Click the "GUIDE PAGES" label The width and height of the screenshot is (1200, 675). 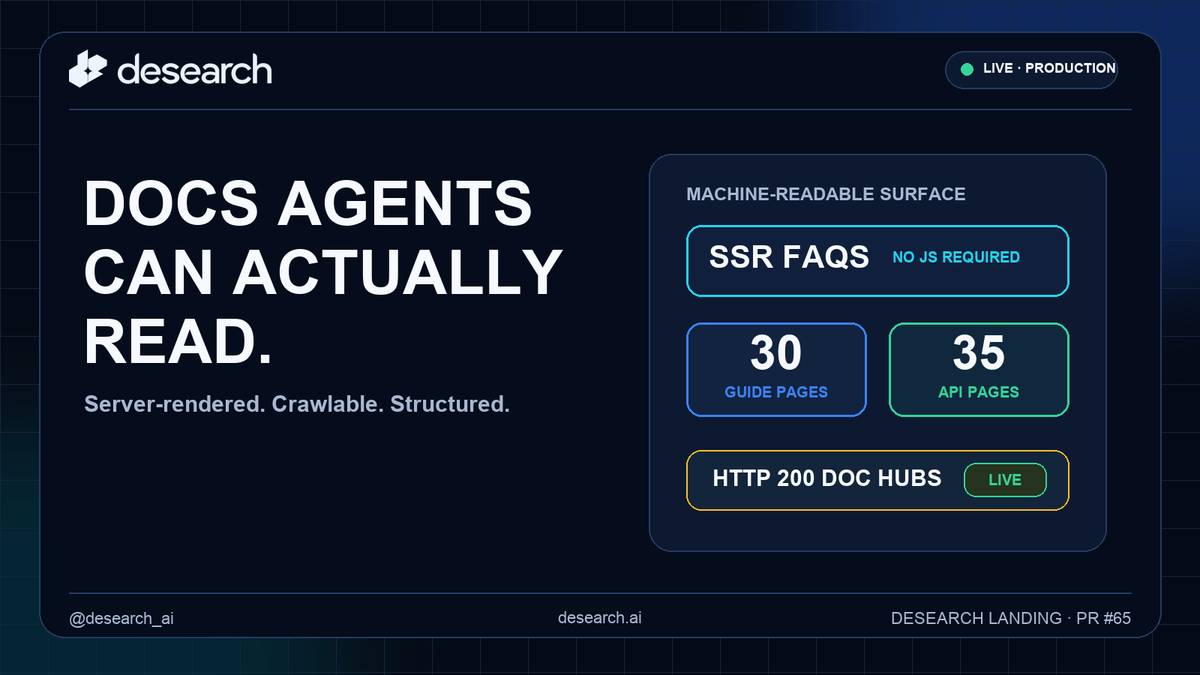click(776, 392)
